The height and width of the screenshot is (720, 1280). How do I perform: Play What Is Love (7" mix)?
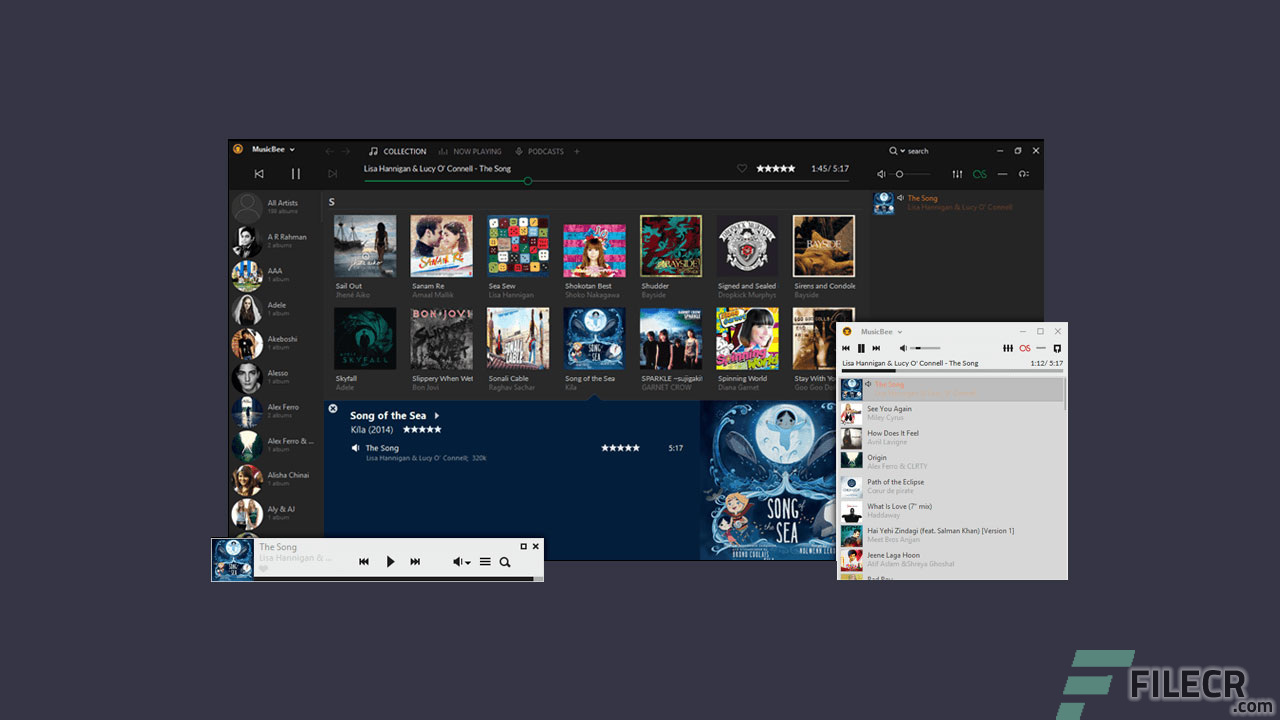pos(950,510)
